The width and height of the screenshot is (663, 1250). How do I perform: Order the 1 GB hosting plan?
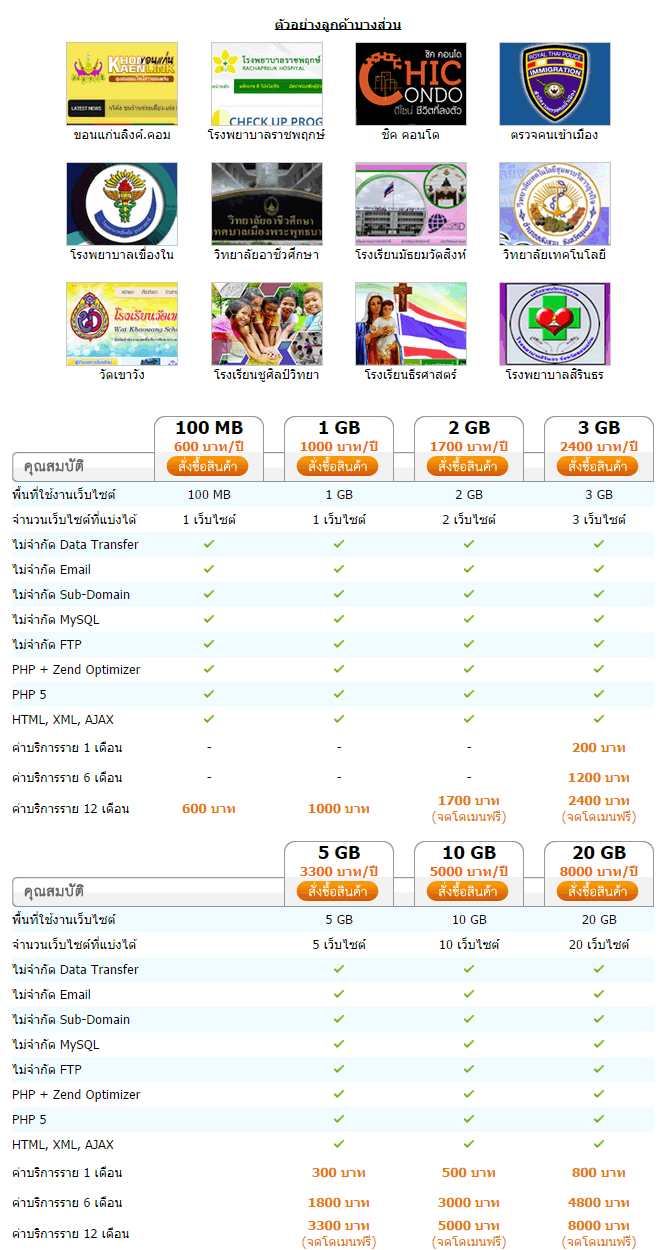337,466
